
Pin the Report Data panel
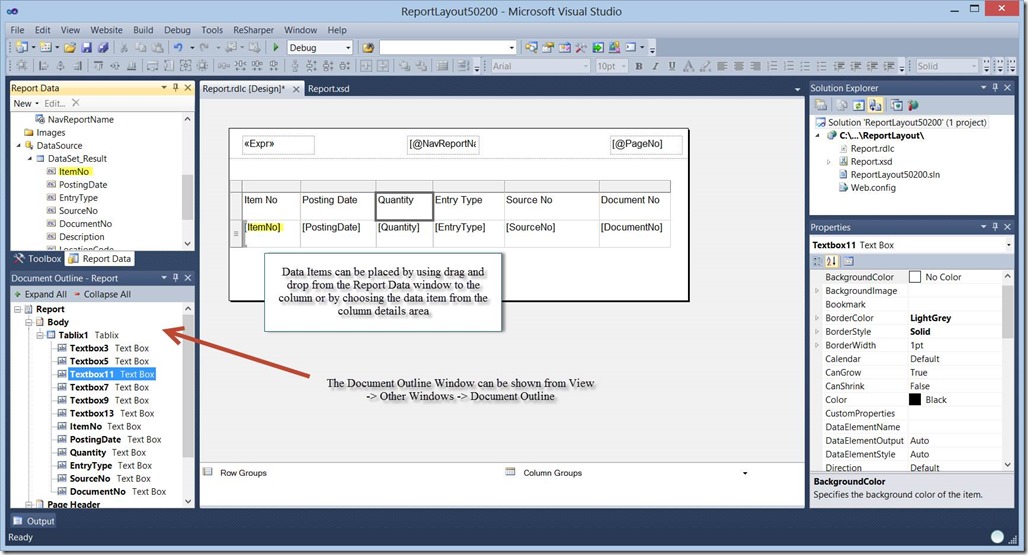(x=176, y=87)
